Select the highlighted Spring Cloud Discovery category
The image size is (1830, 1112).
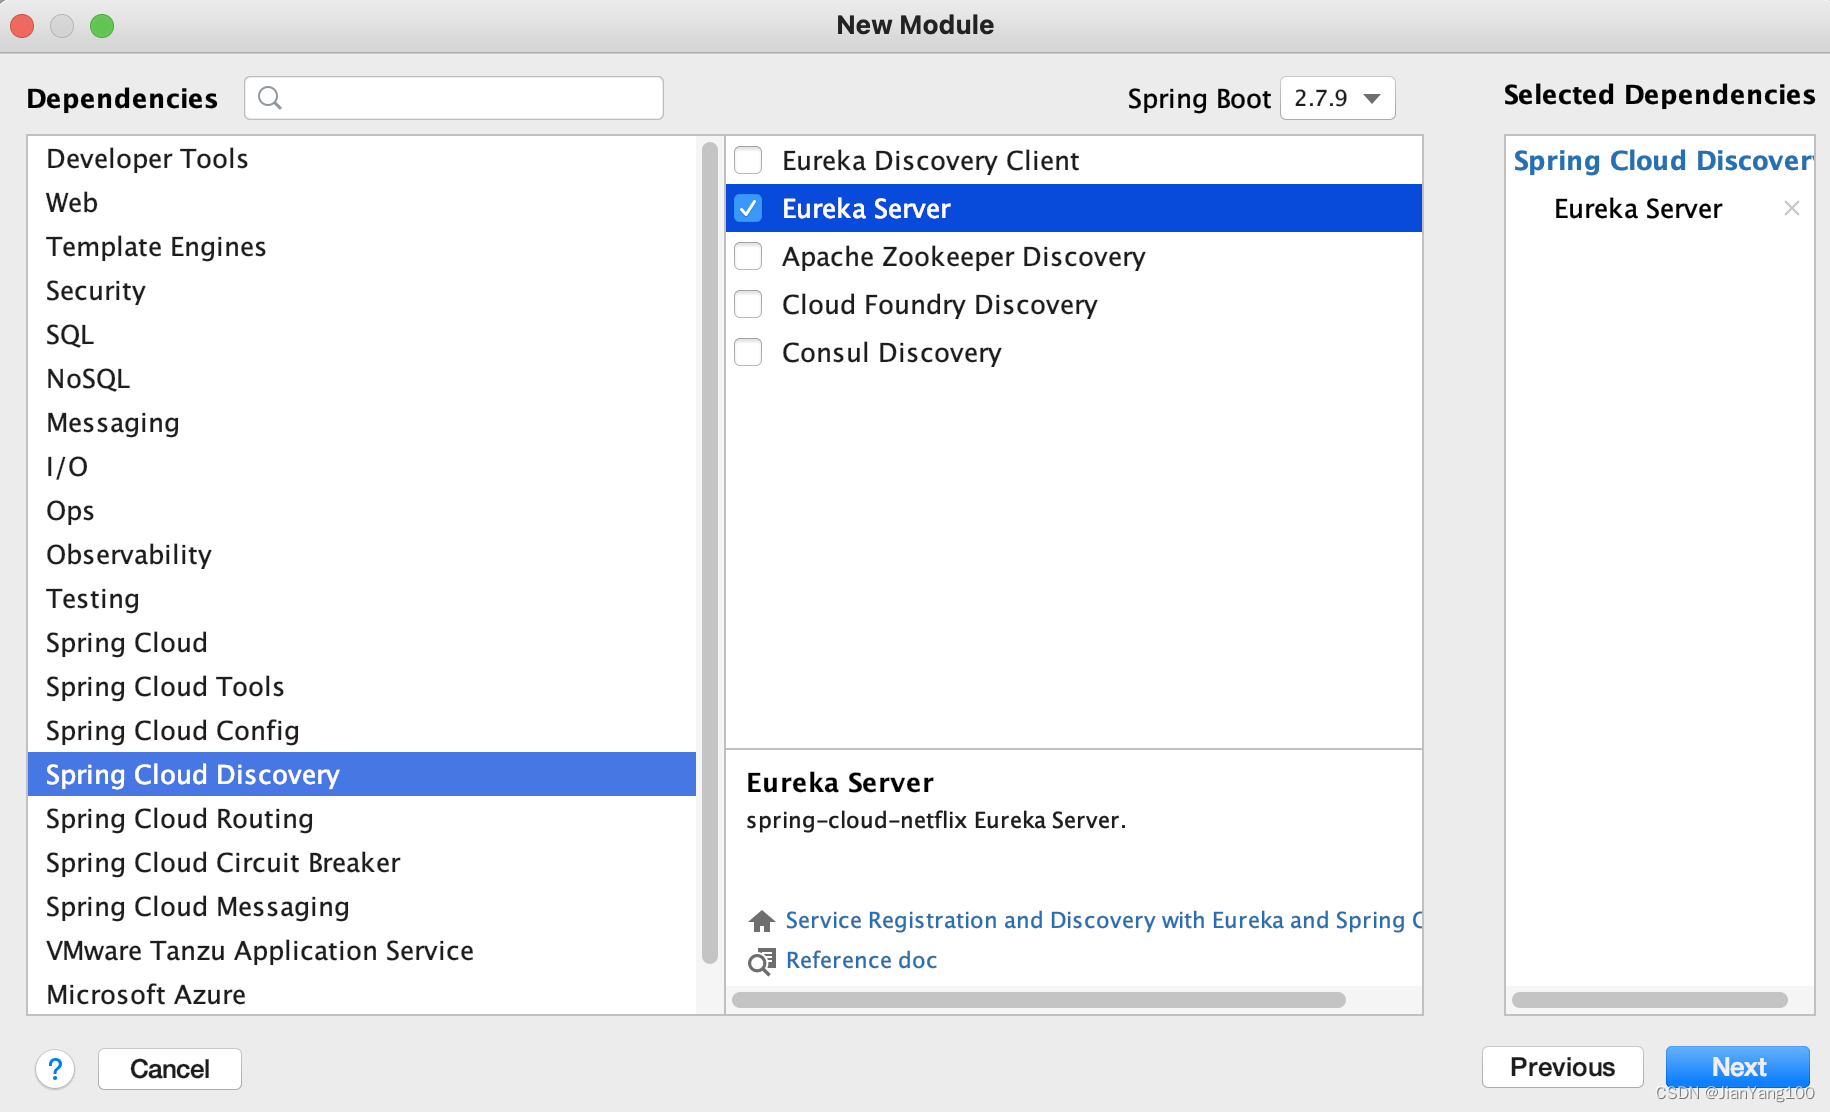pos(361,774)
